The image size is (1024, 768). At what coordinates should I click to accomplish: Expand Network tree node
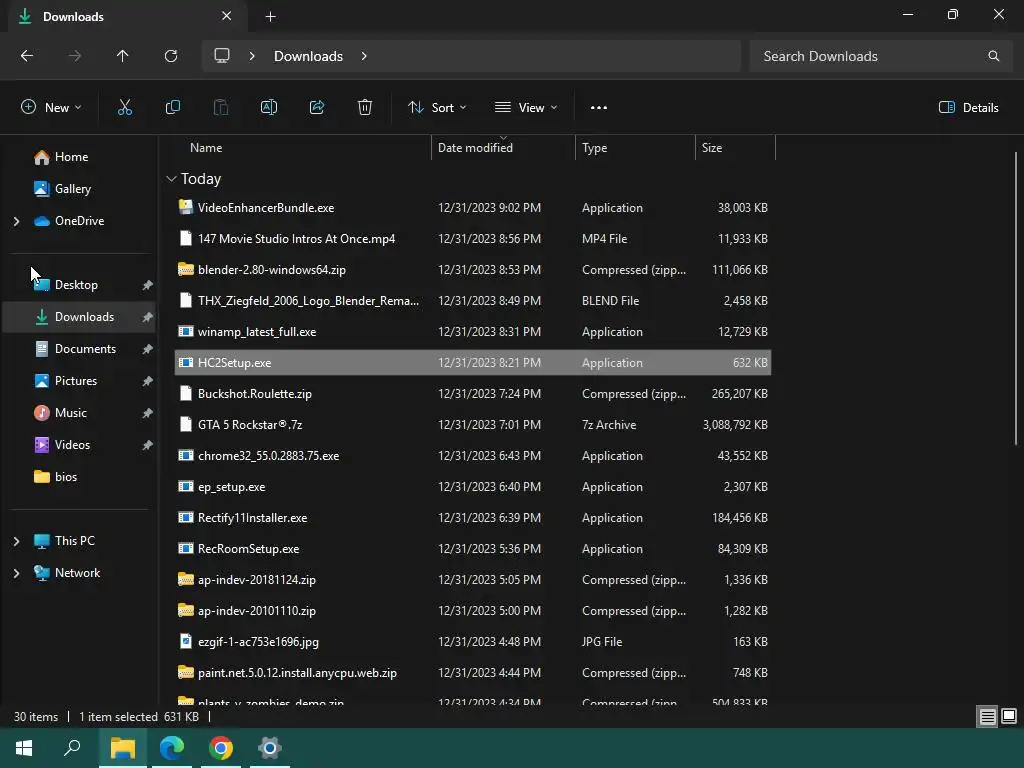pyautogui.click(x=16, y=573)
